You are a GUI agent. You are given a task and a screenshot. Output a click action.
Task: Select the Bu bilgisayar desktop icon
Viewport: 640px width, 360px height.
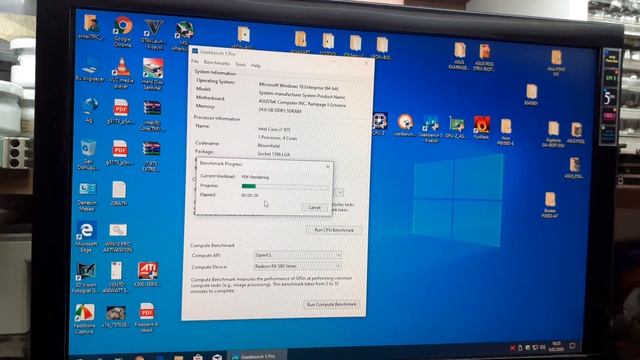pos(90,69)
